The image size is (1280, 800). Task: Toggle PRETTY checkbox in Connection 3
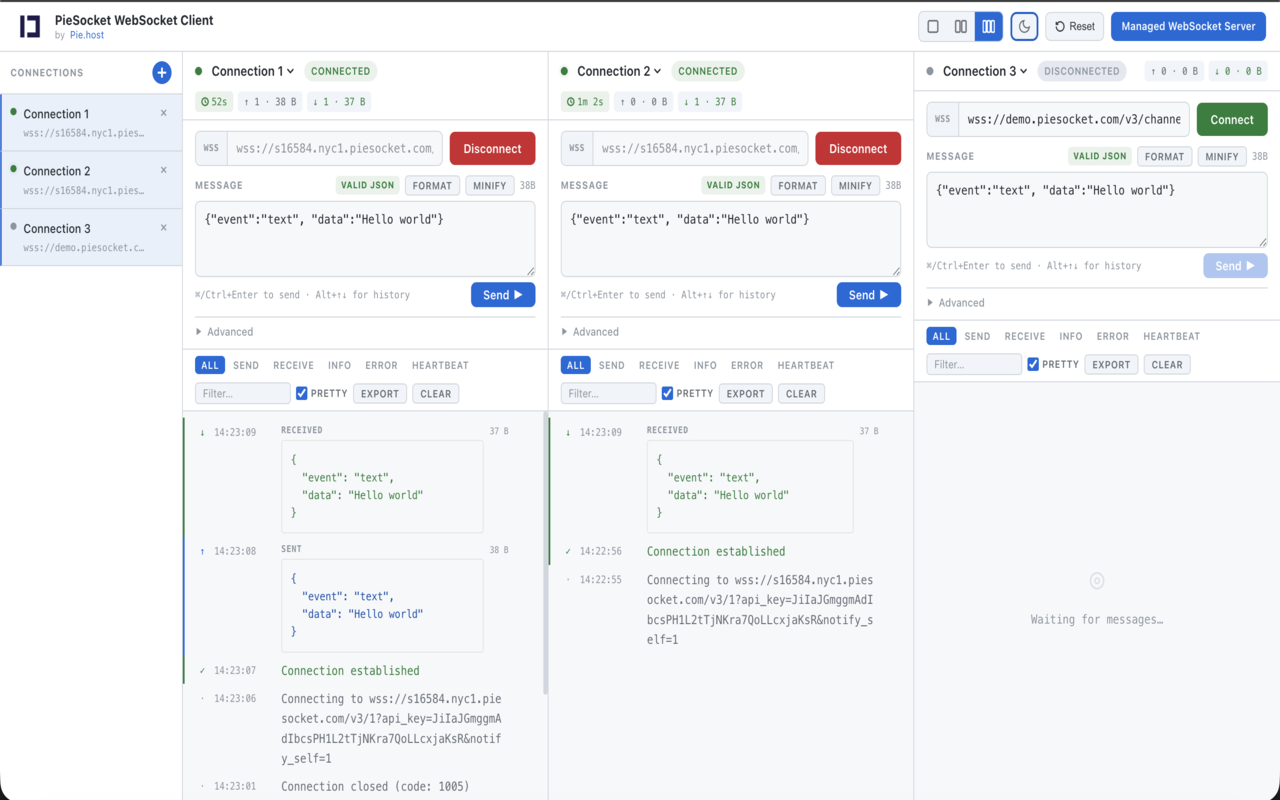[1033, 365]
